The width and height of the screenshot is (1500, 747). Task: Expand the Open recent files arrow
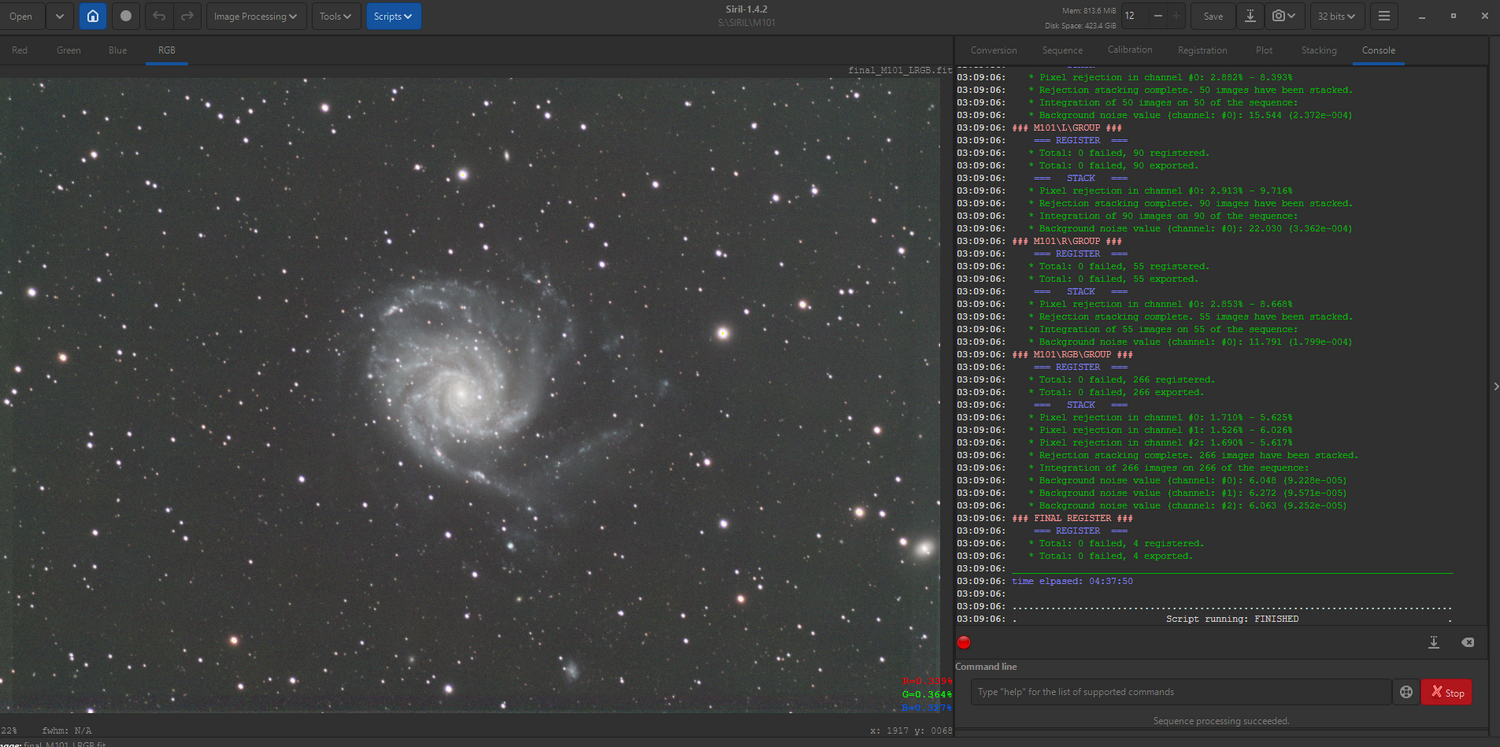60,16
